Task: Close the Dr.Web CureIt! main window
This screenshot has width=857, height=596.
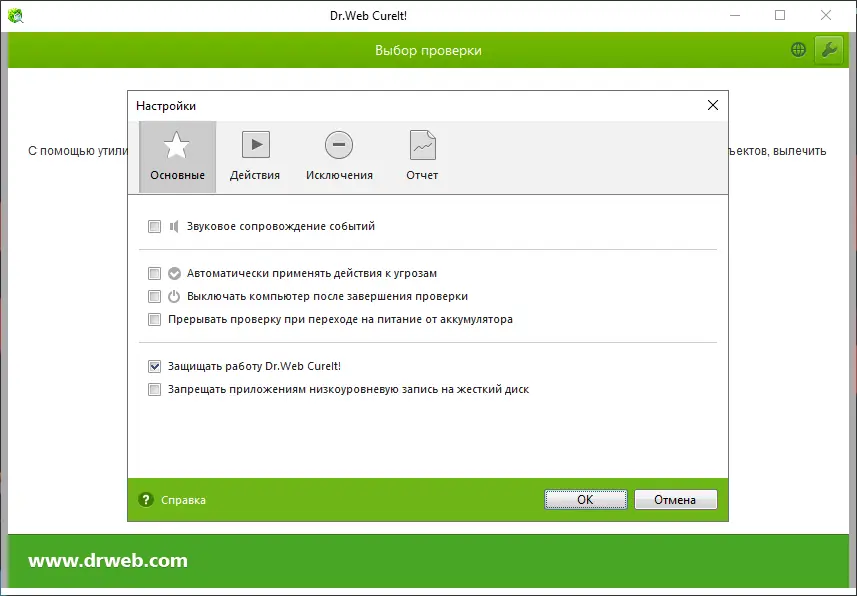Action: click(826, 15)
